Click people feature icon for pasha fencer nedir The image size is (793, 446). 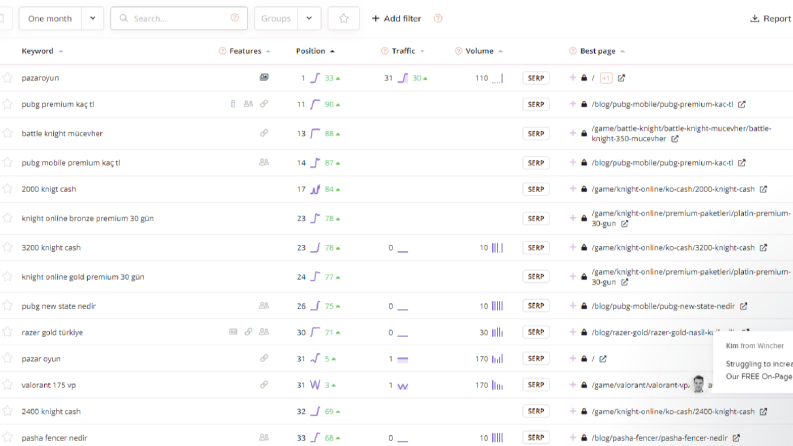coord(264,437)
